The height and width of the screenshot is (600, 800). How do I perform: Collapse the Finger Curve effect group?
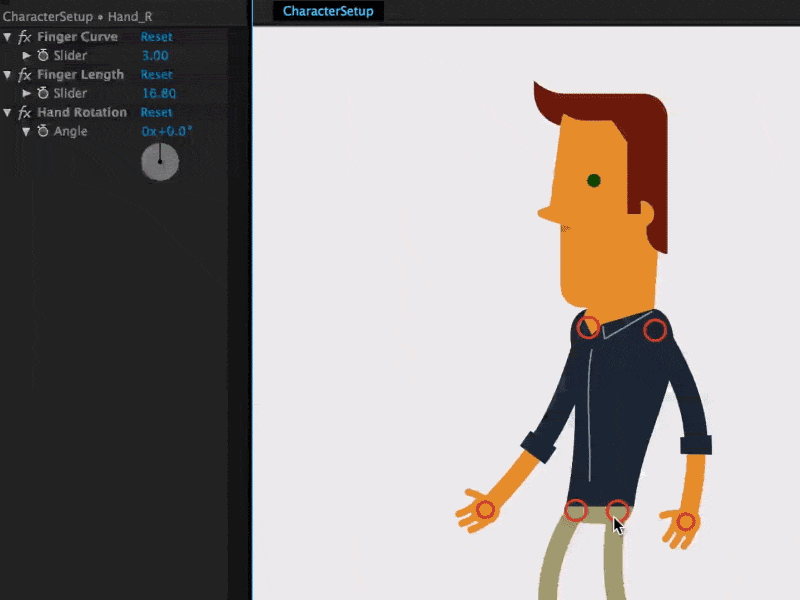tap(8, 37)
